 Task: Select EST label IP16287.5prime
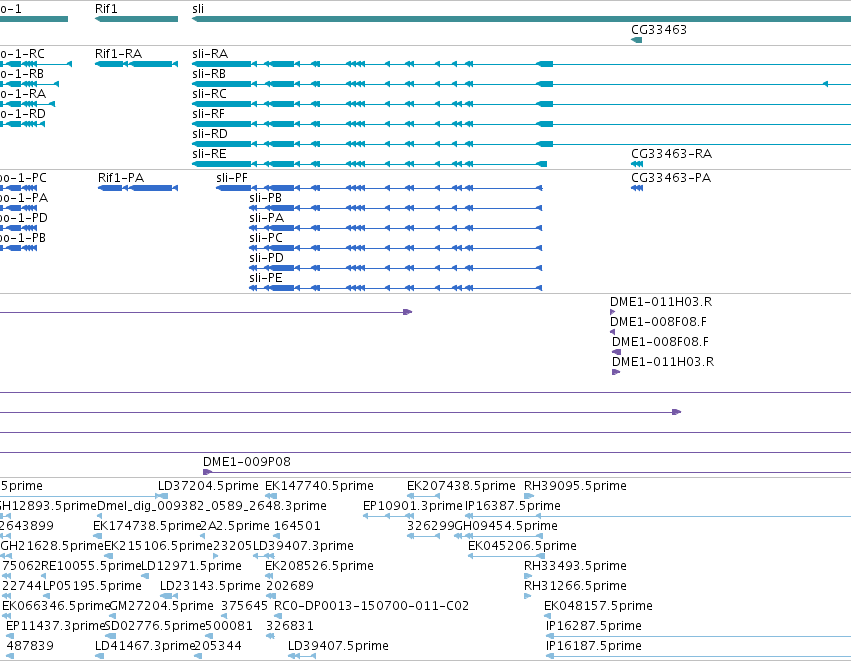pos(594,626)
